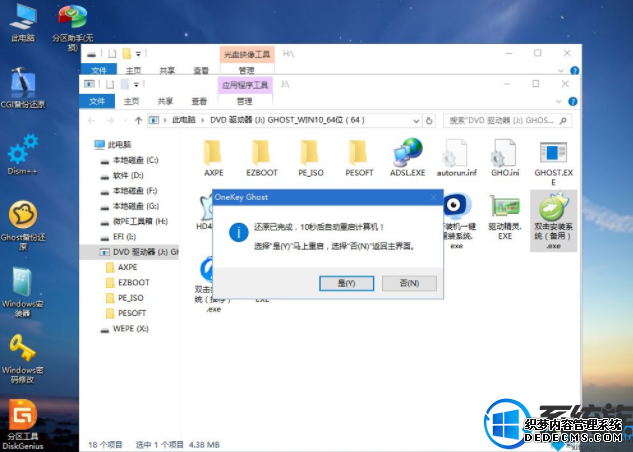Select the PE_ISO folder in the file pane
Image resolution: width=633 pixels, height=452 pixels.
click(311, 158)
